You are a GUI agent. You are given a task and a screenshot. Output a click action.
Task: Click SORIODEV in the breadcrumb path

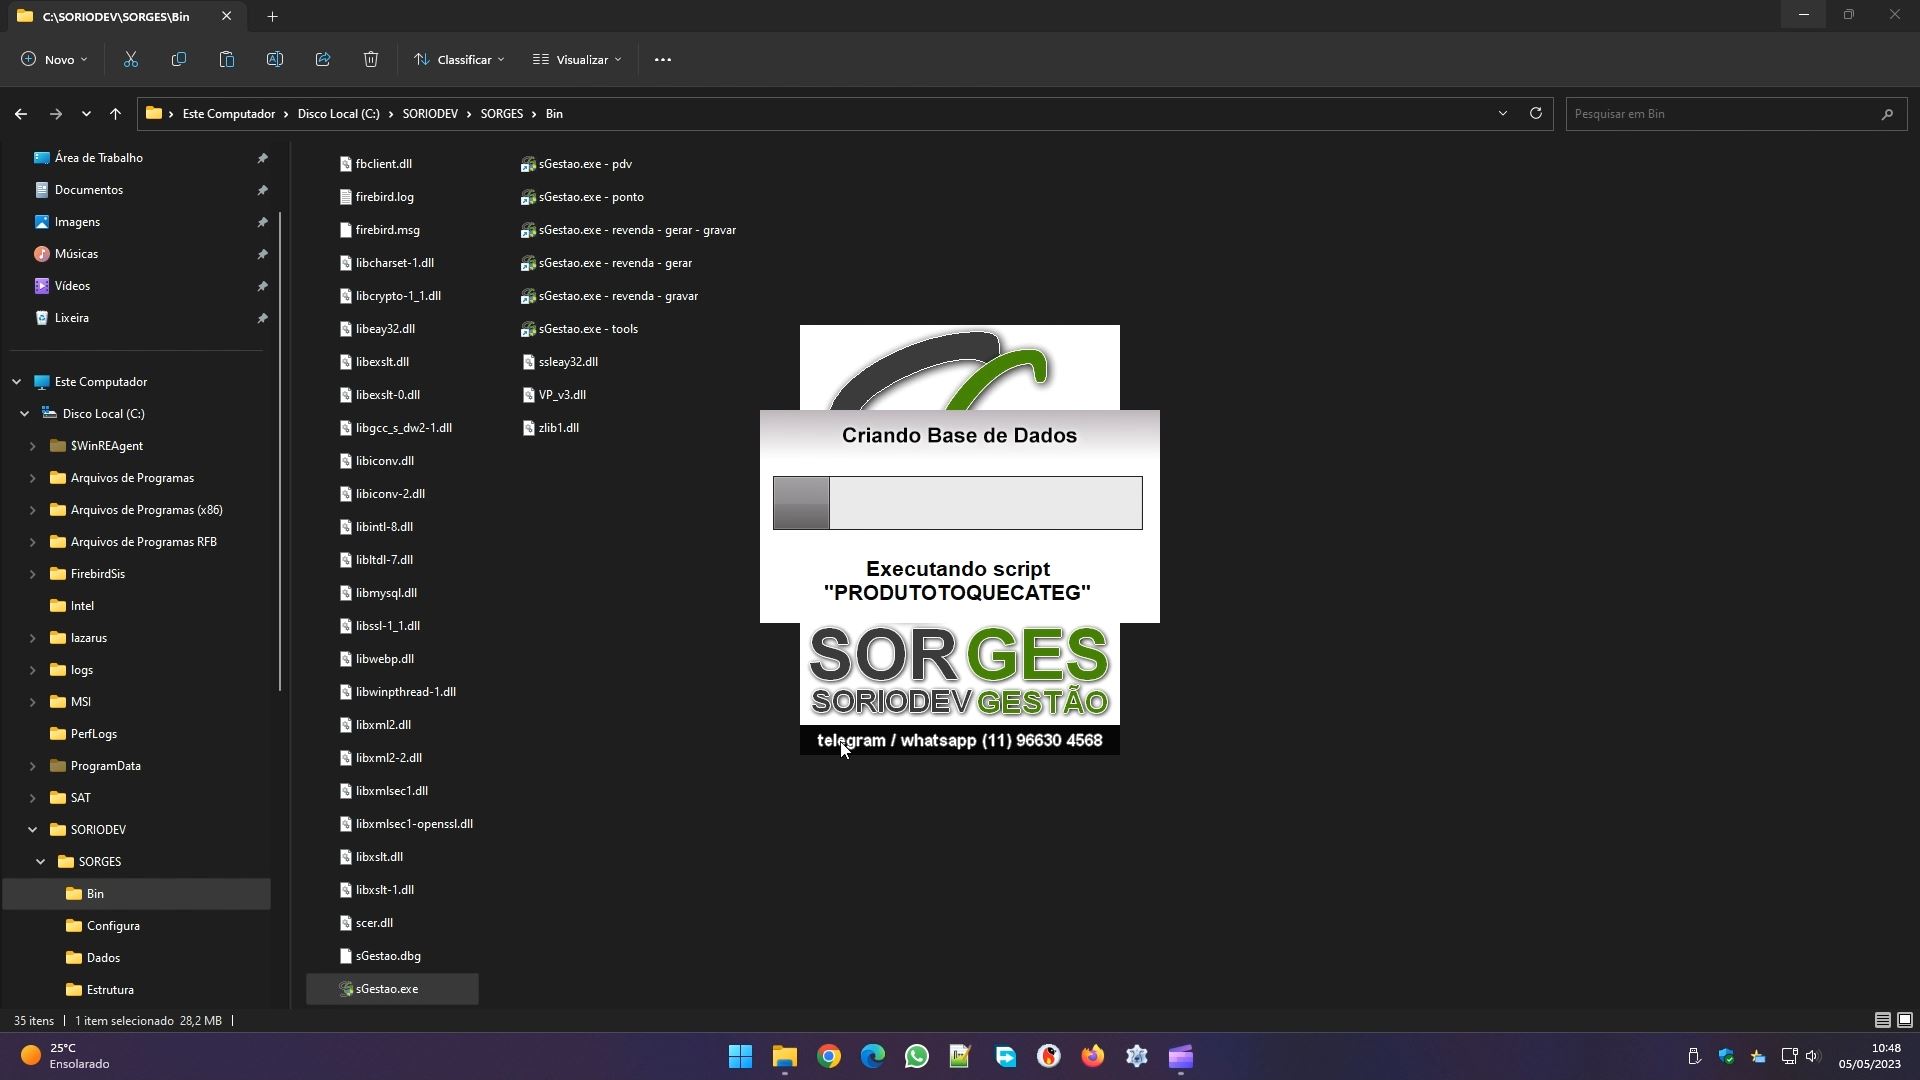pos(430,114)
